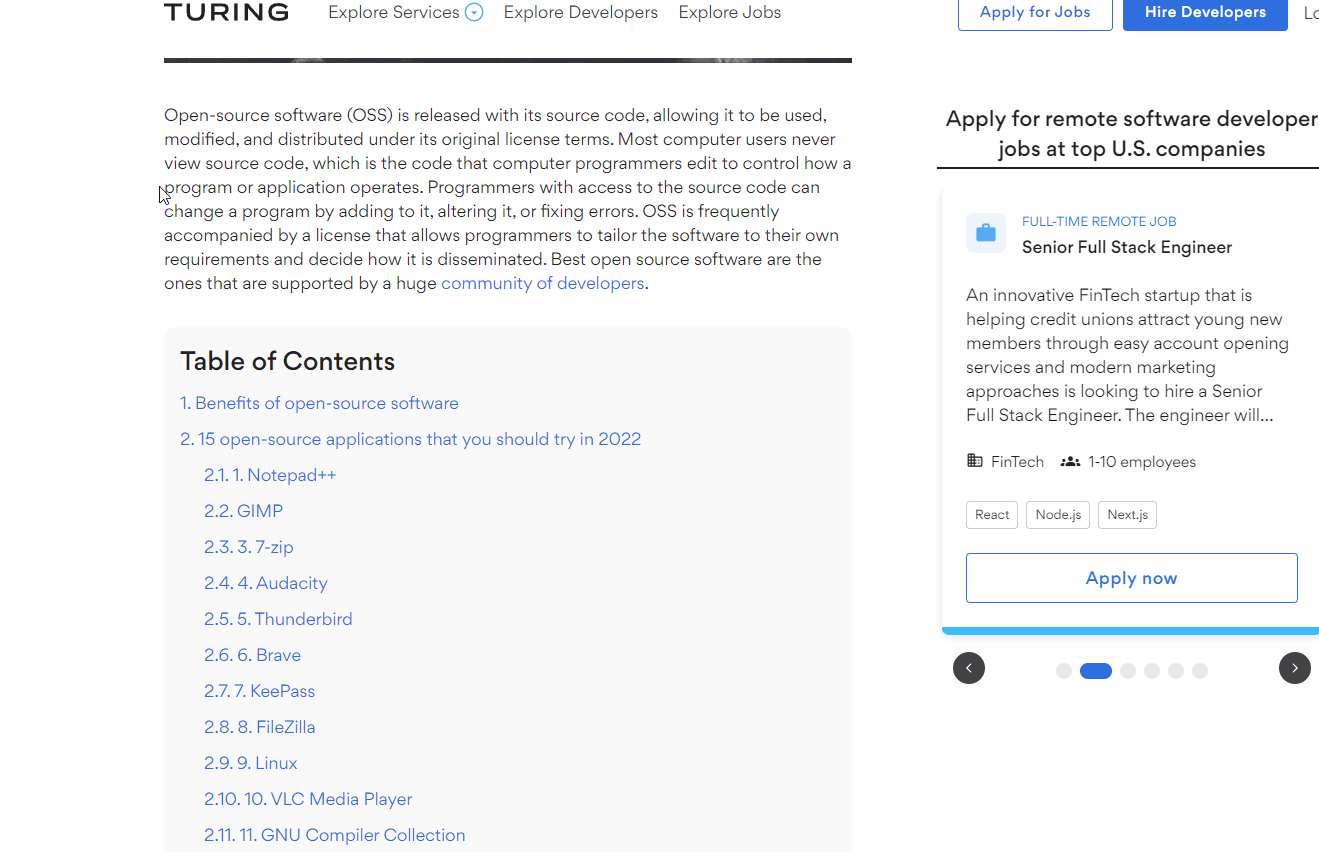Select the React skill tag
1319x852 pixels.
(992, 515)
